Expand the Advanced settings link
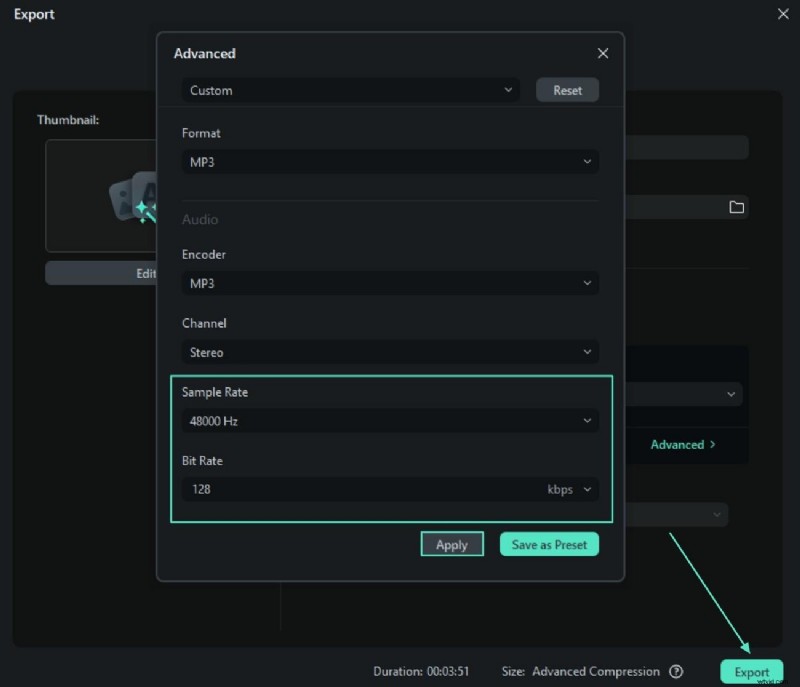Viewport: 800px width, 687px height. click(x=684, y=444)
